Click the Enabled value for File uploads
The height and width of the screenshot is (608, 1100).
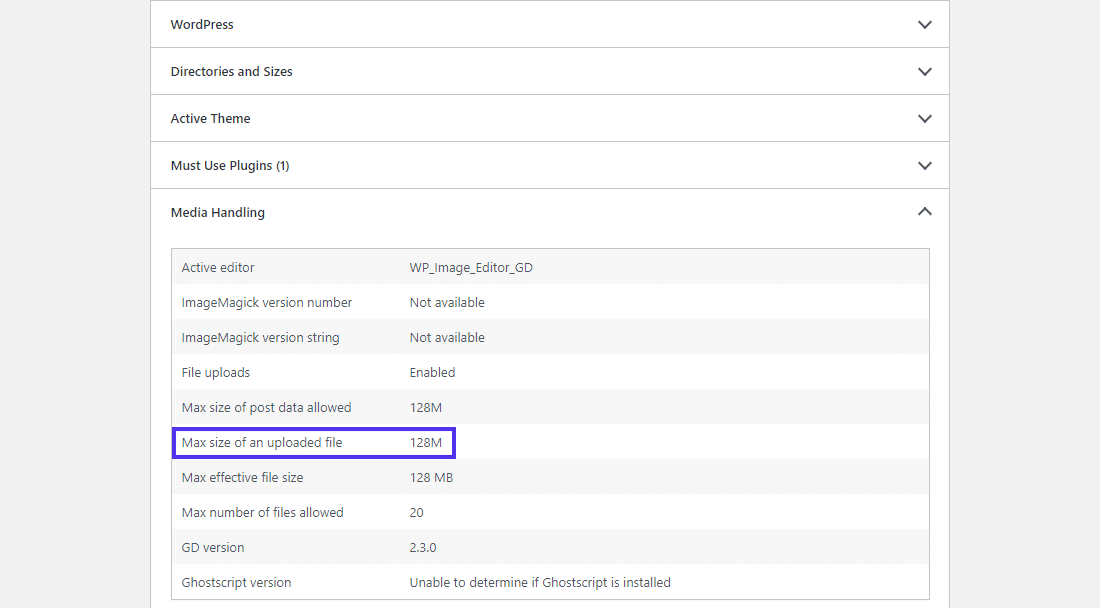coord(432,372)
